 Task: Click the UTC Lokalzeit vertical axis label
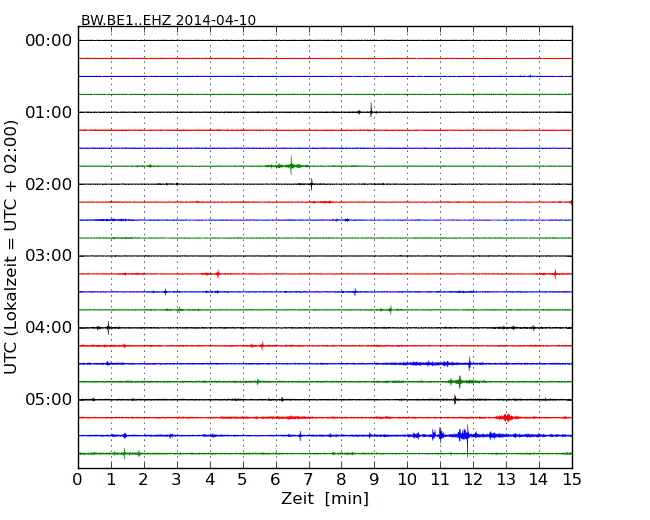(x=11, y=247)
